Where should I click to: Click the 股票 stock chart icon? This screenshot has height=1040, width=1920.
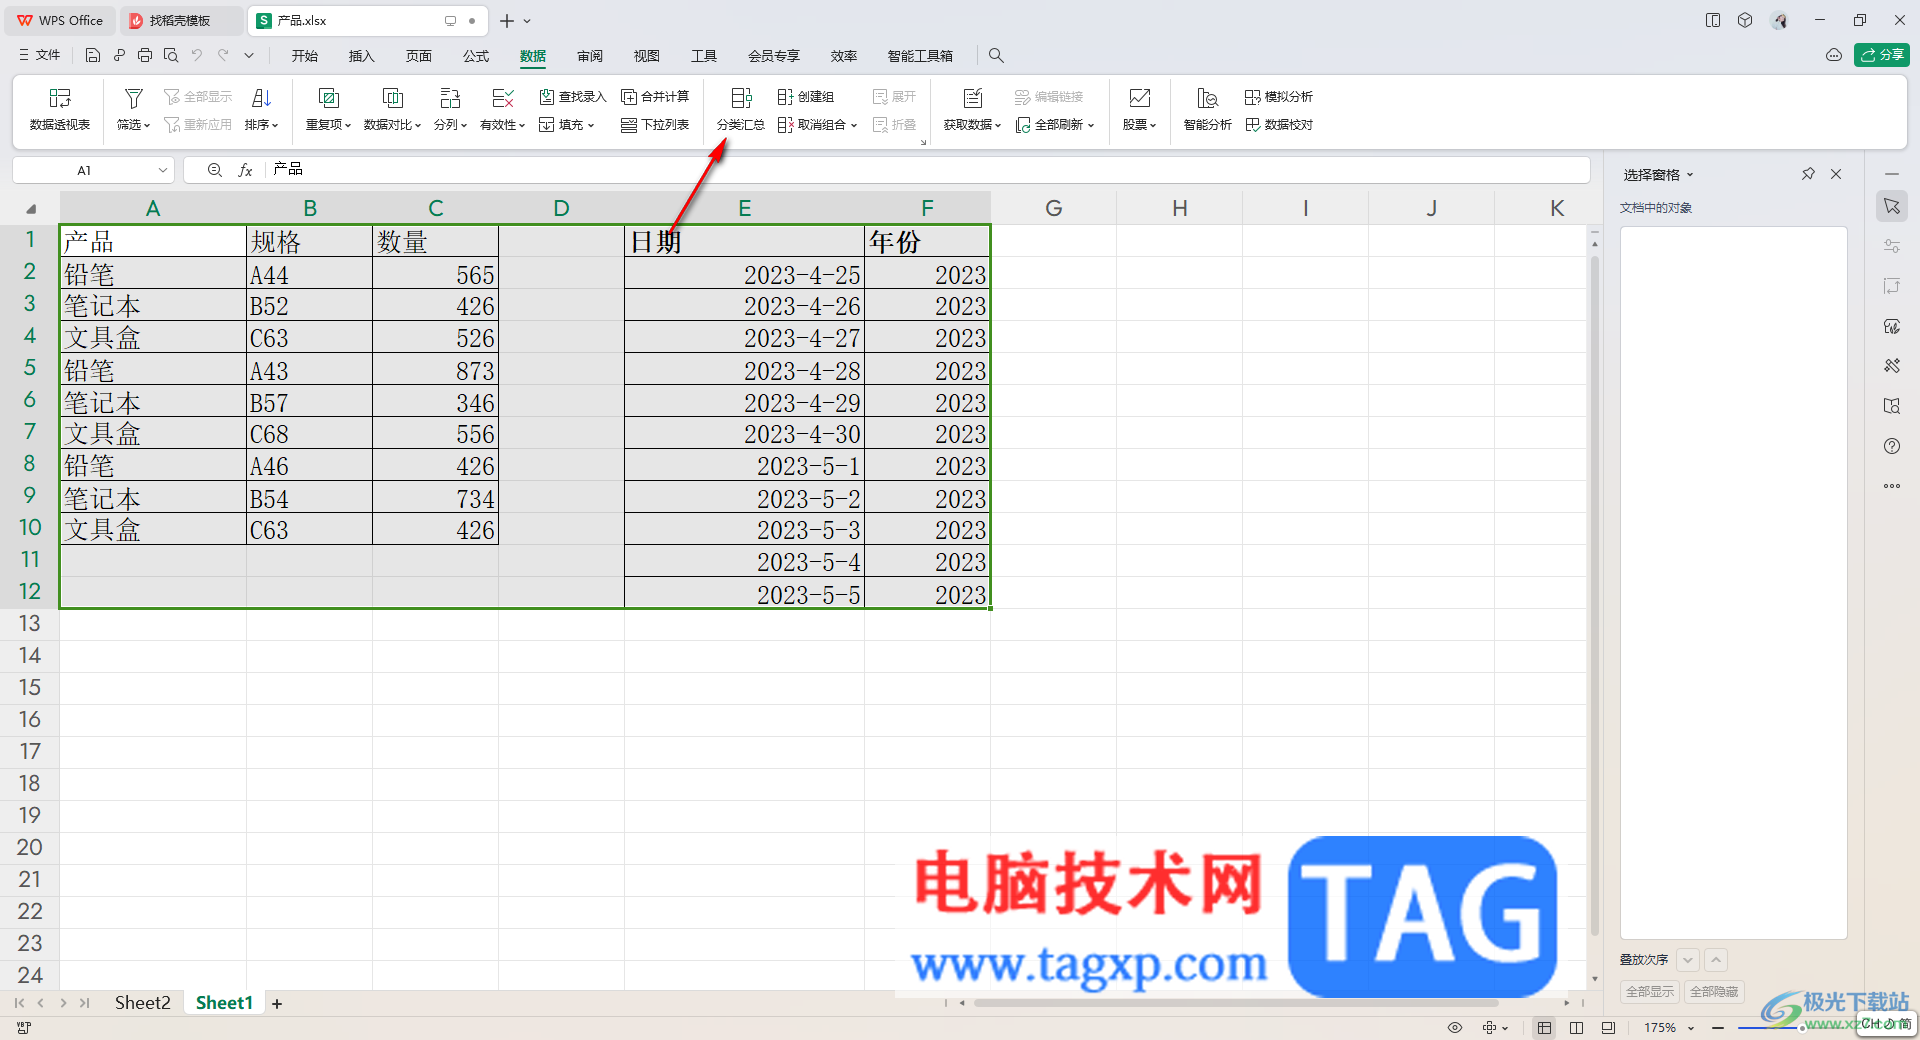(x=1140, y=98)
